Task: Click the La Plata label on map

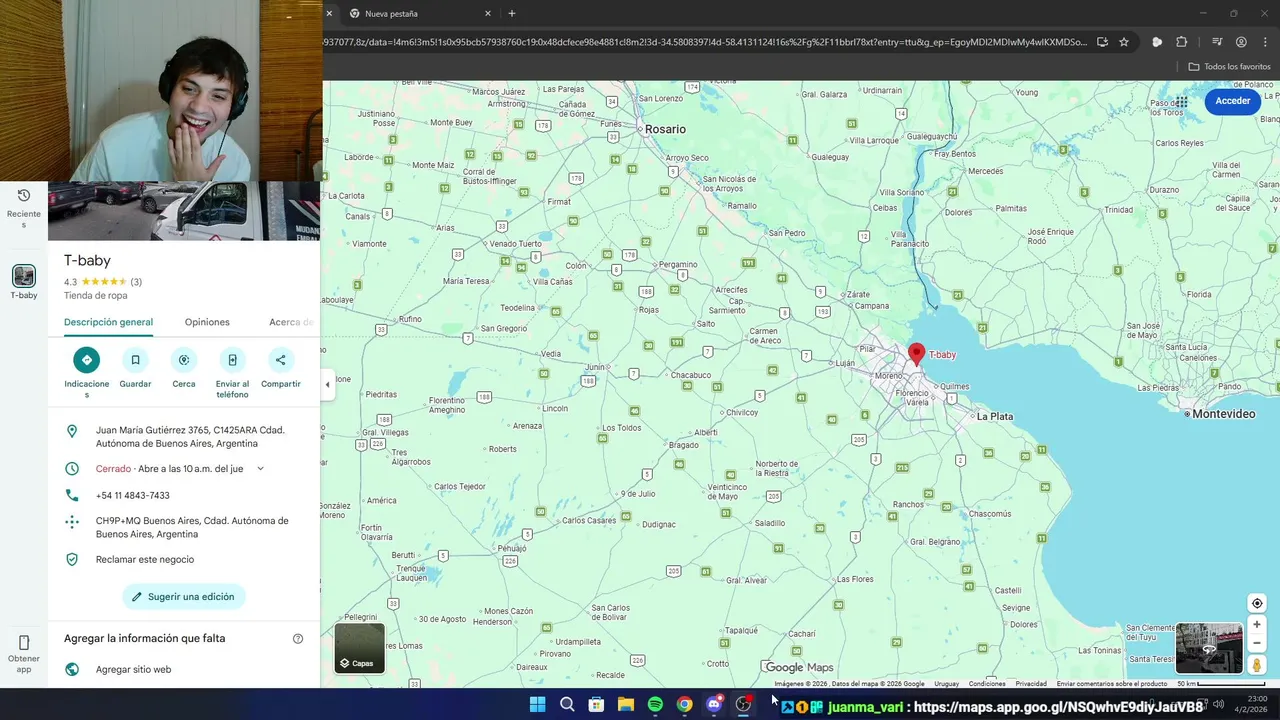Action: pos(994,416)
